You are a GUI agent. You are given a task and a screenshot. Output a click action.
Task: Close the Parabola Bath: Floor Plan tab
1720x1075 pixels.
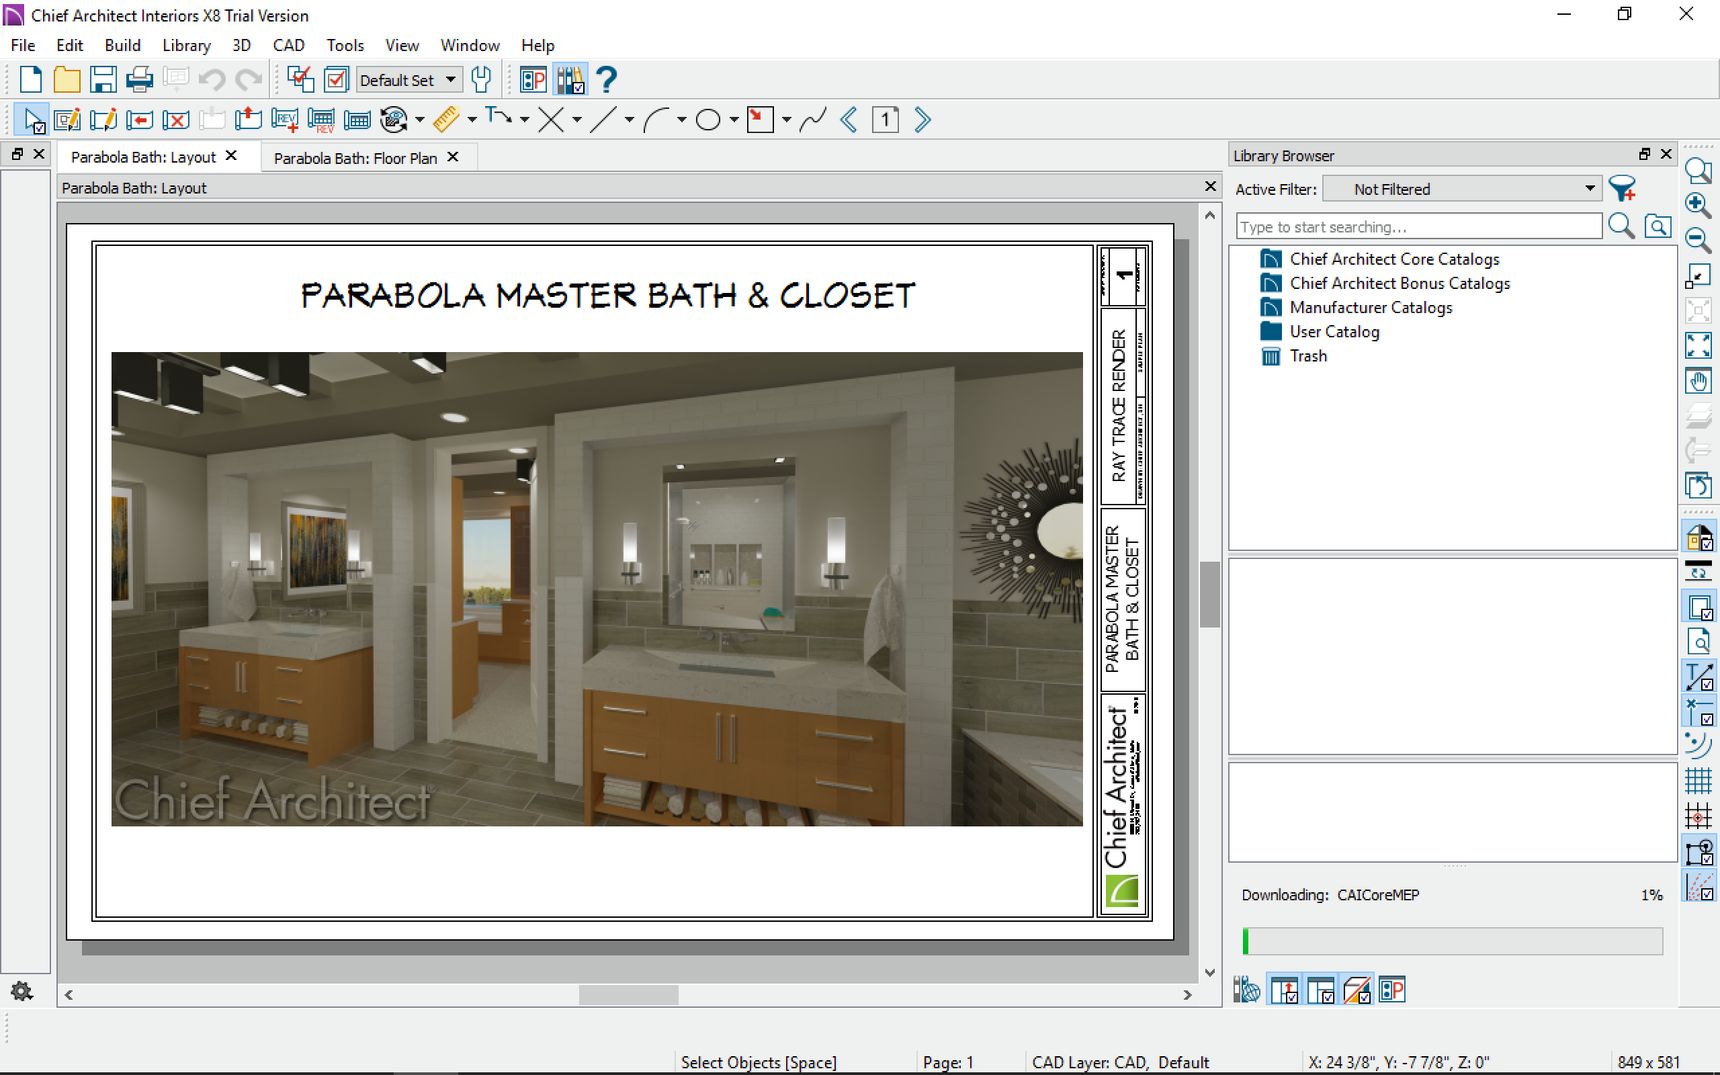(x=453, y=157)
